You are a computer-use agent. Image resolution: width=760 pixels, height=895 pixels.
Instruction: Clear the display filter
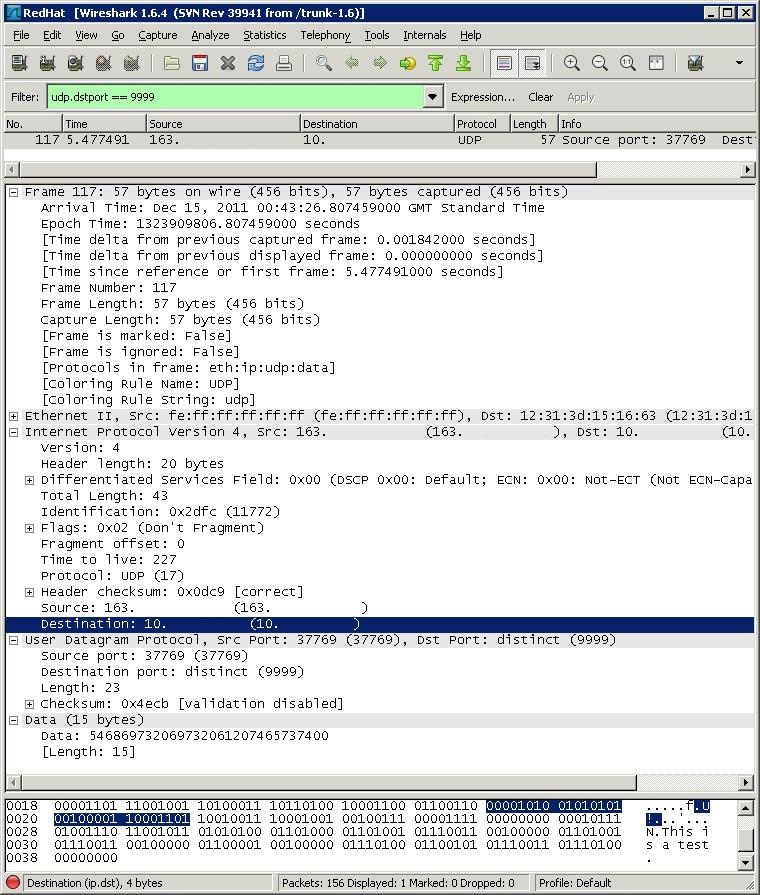[x=540, y=97]
